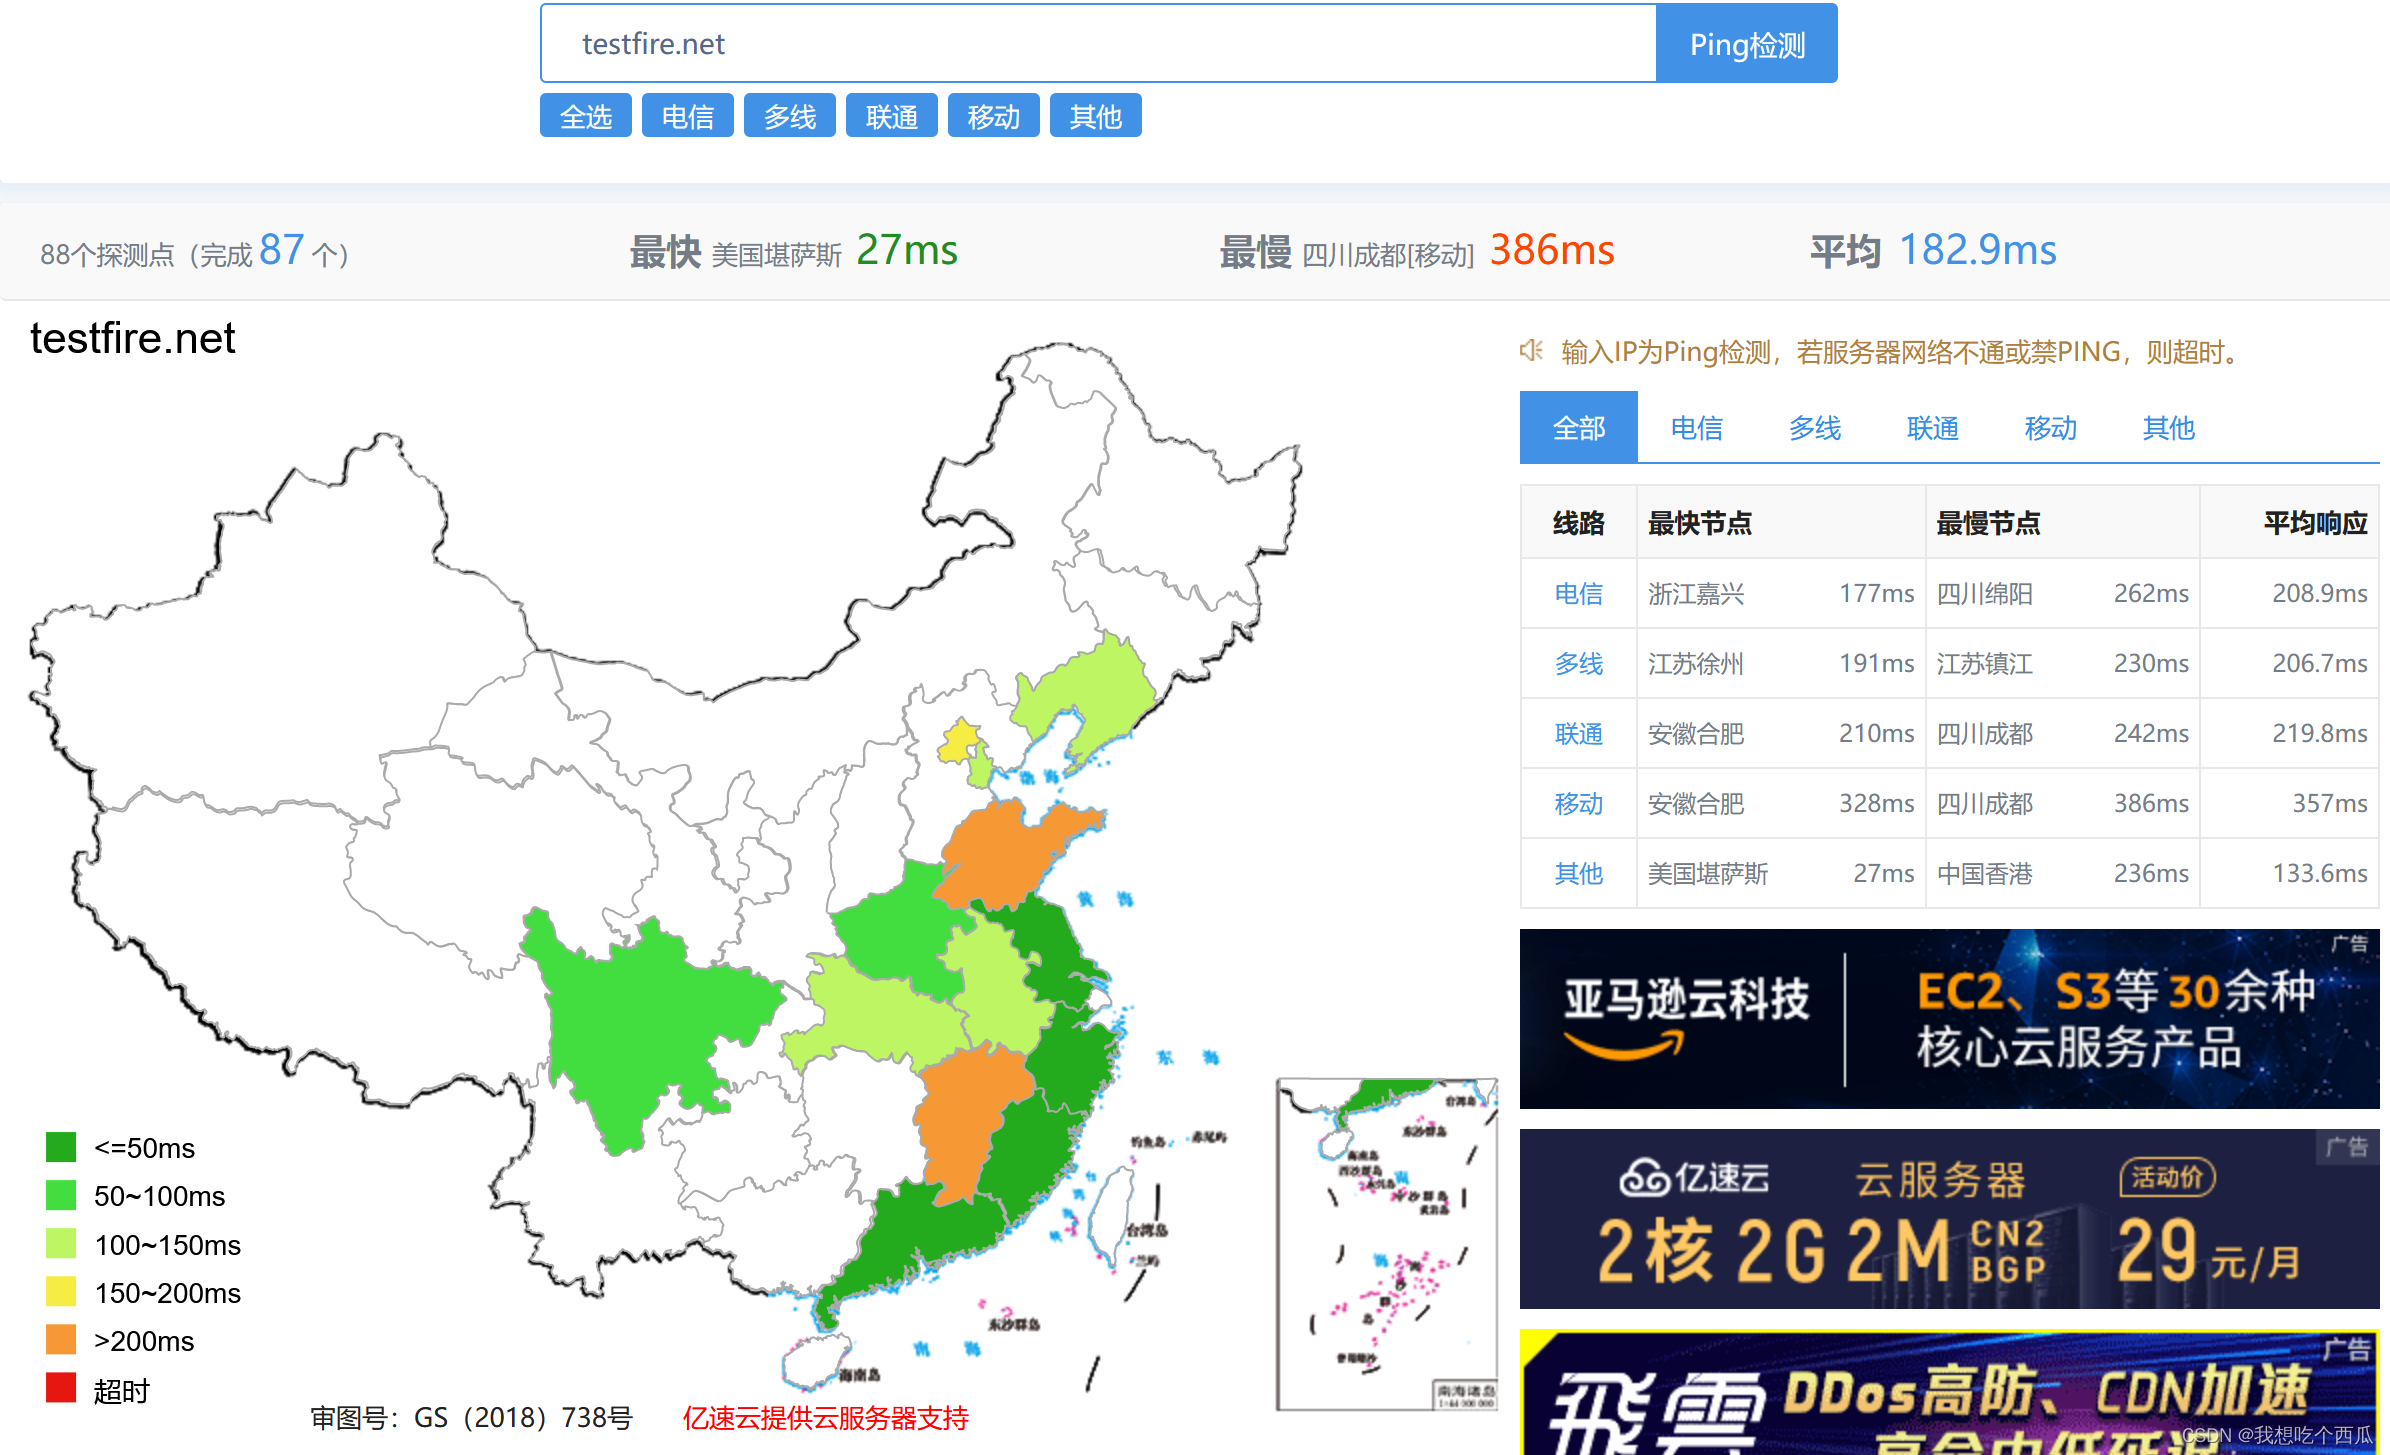Screen dimensions: 2390x1455
Task: Click the speaker notice icon
Action: (x=1531, y=351)
